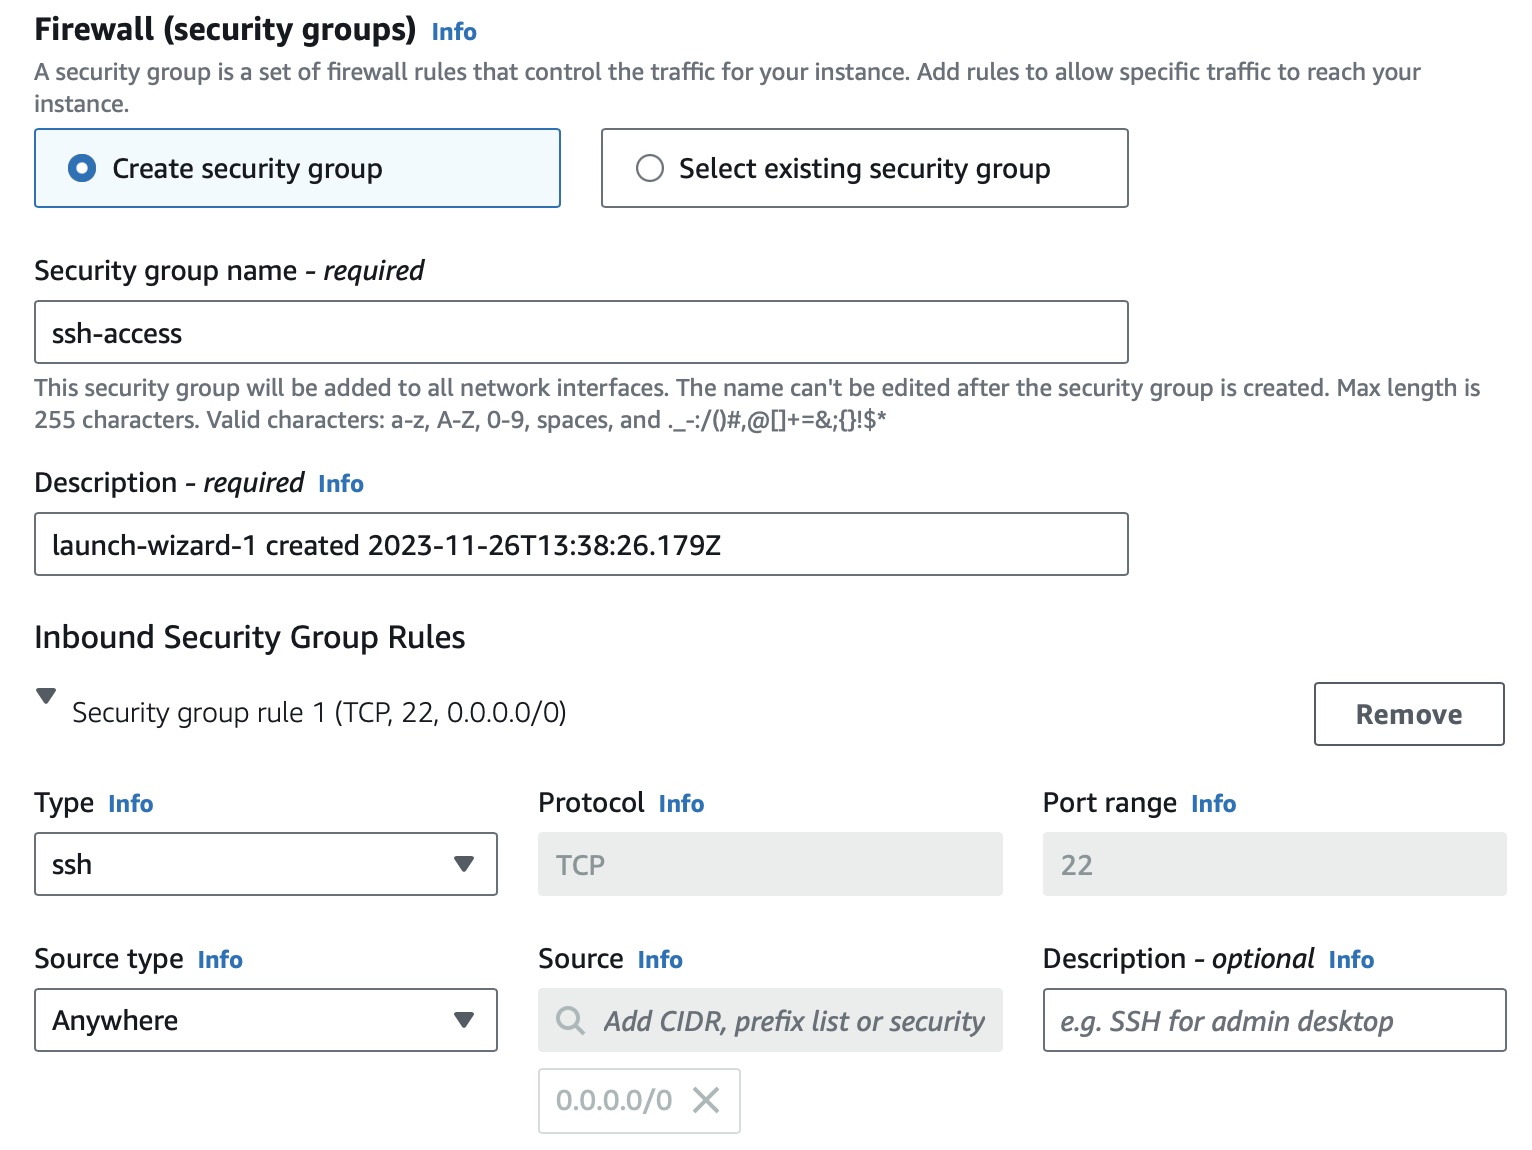Open Info link beside Description - optional
Image resolution: width=1532 pixels, height=1150 pixels.
[x=1351, y=960]
